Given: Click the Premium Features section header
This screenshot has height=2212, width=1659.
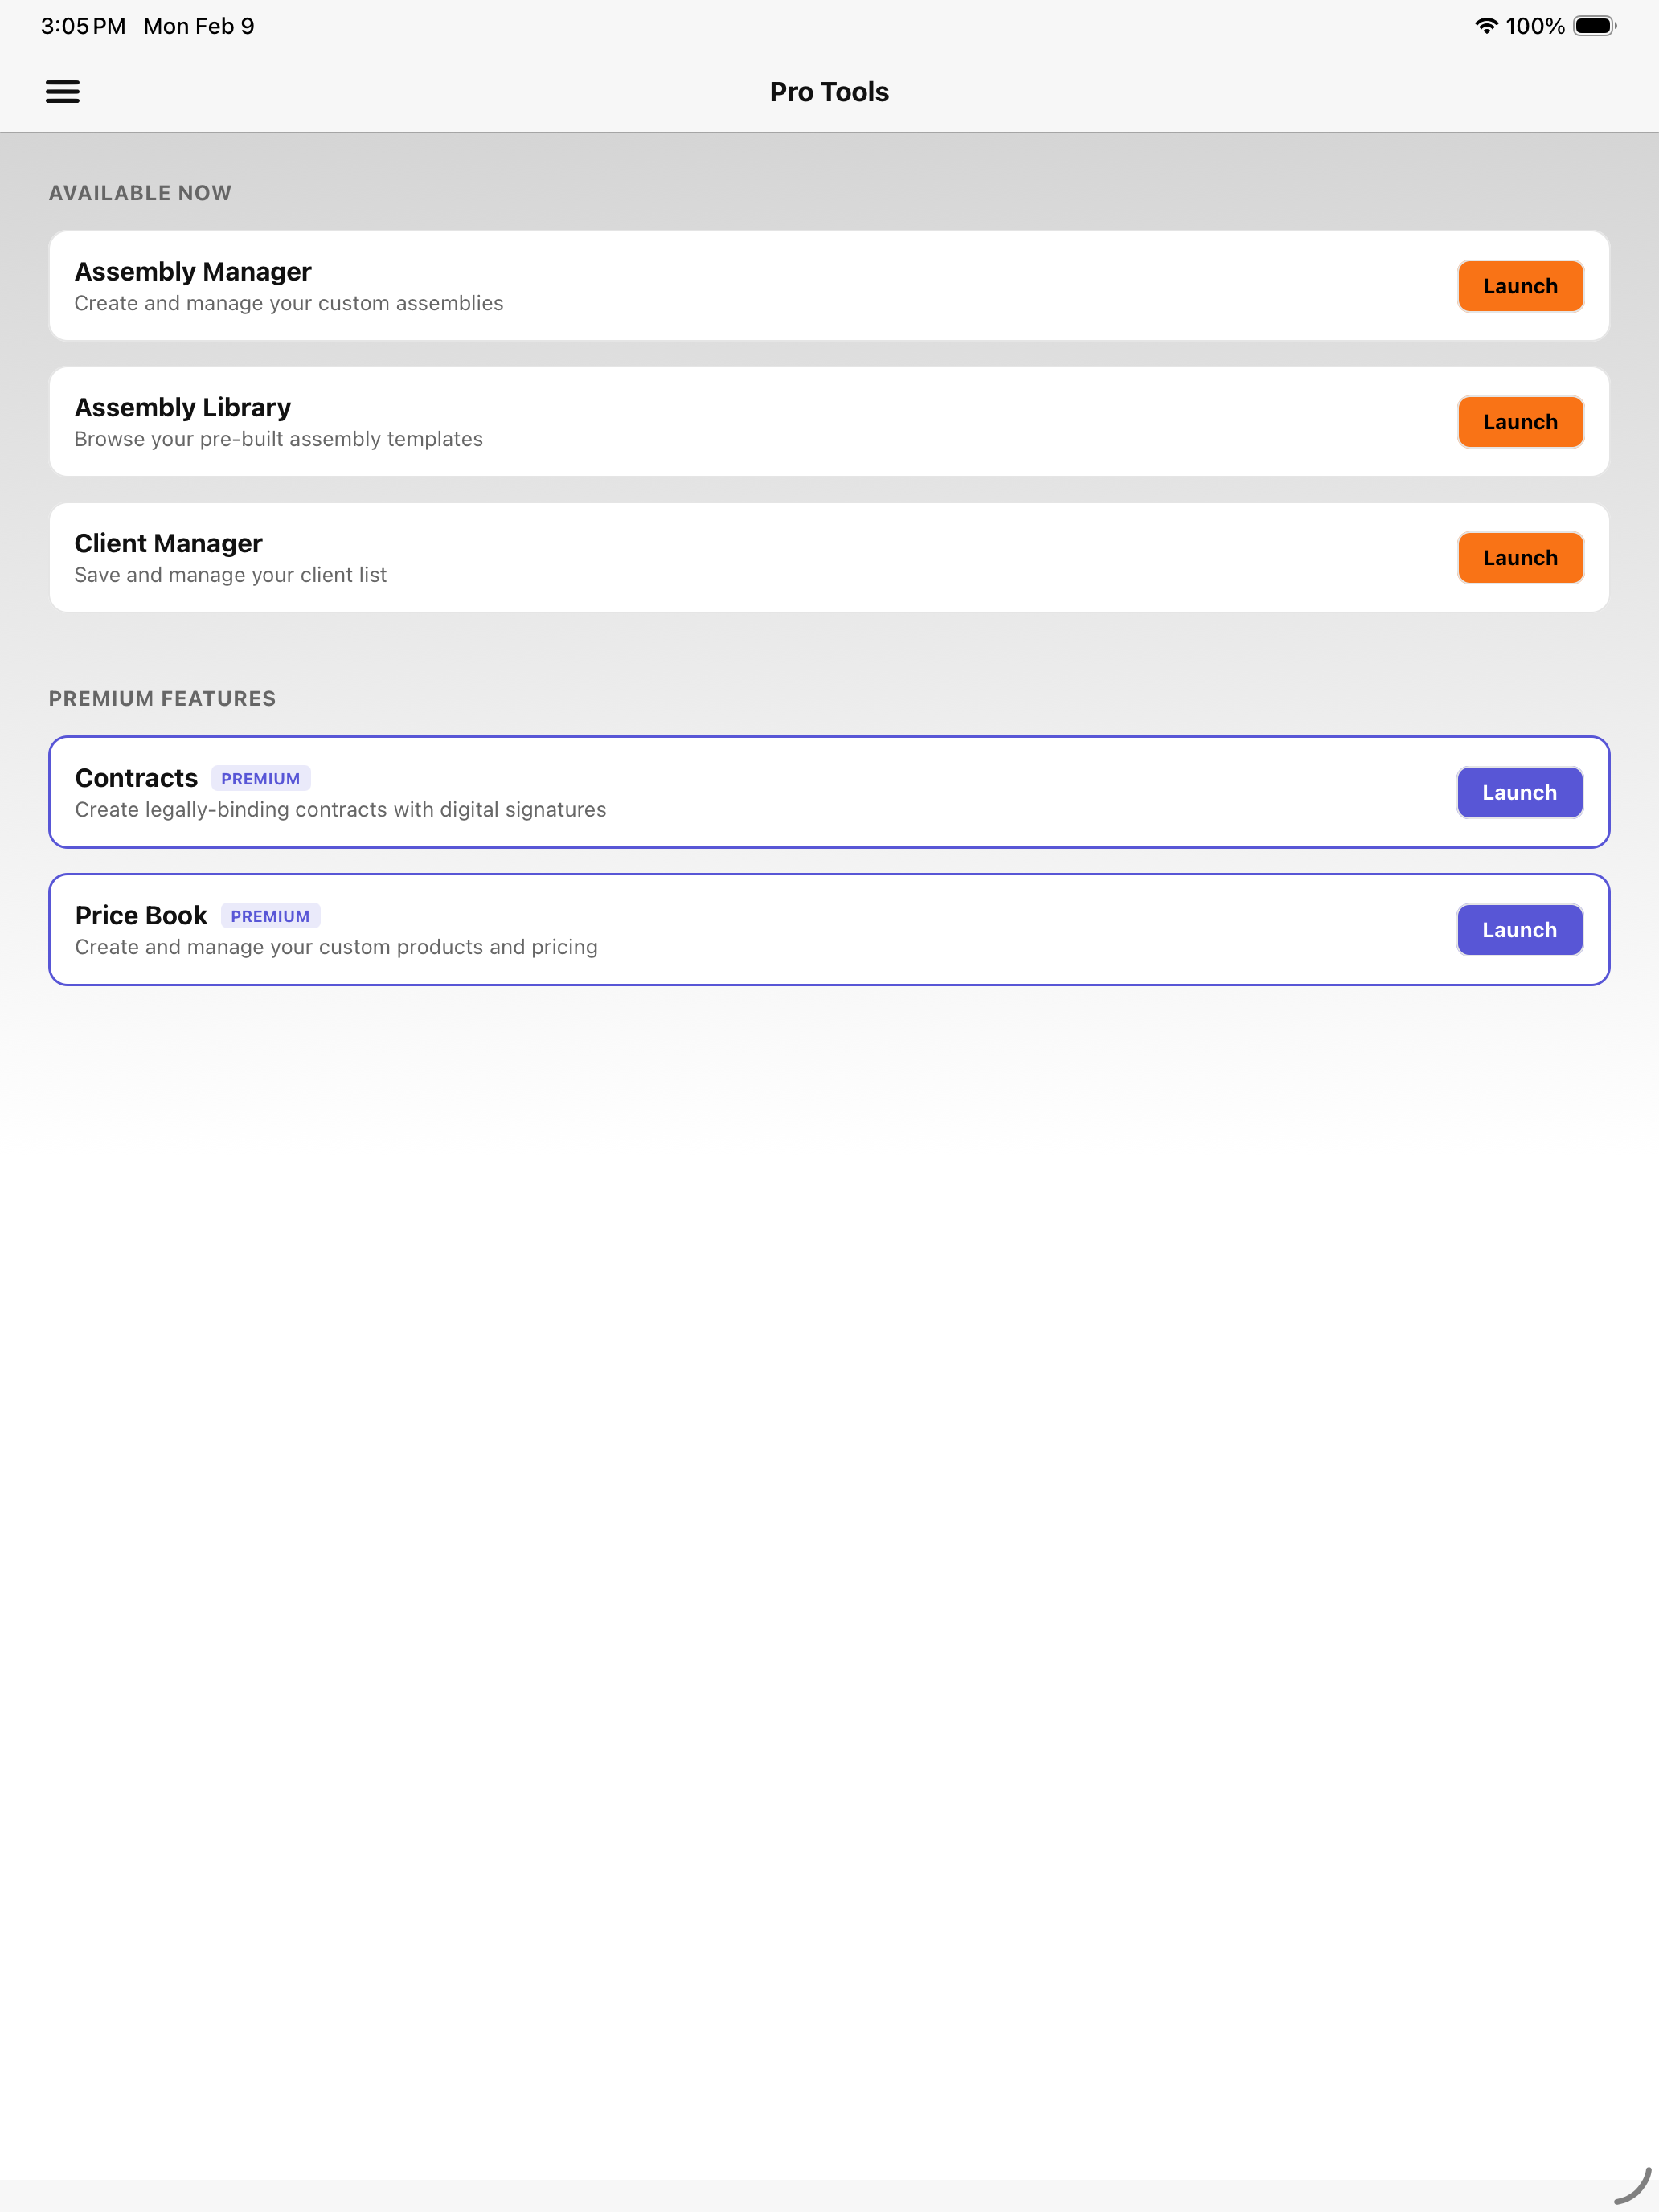Looking at the screenshot, I should click(162, 698).
